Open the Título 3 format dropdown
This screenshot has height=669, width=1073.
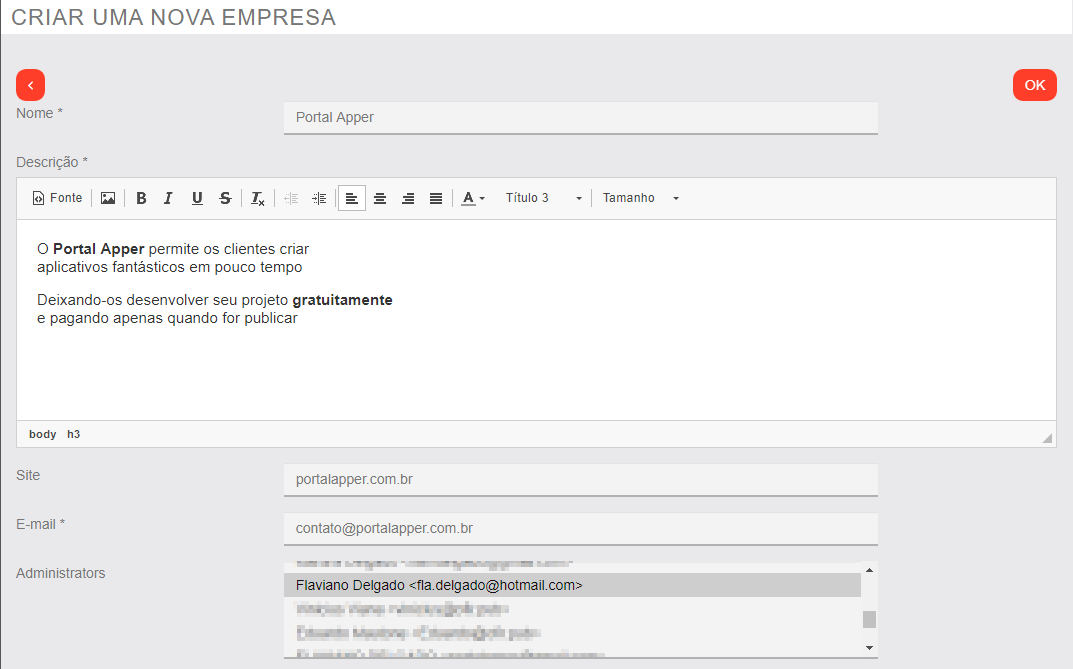pyautogui.click(x=543, y=198)
